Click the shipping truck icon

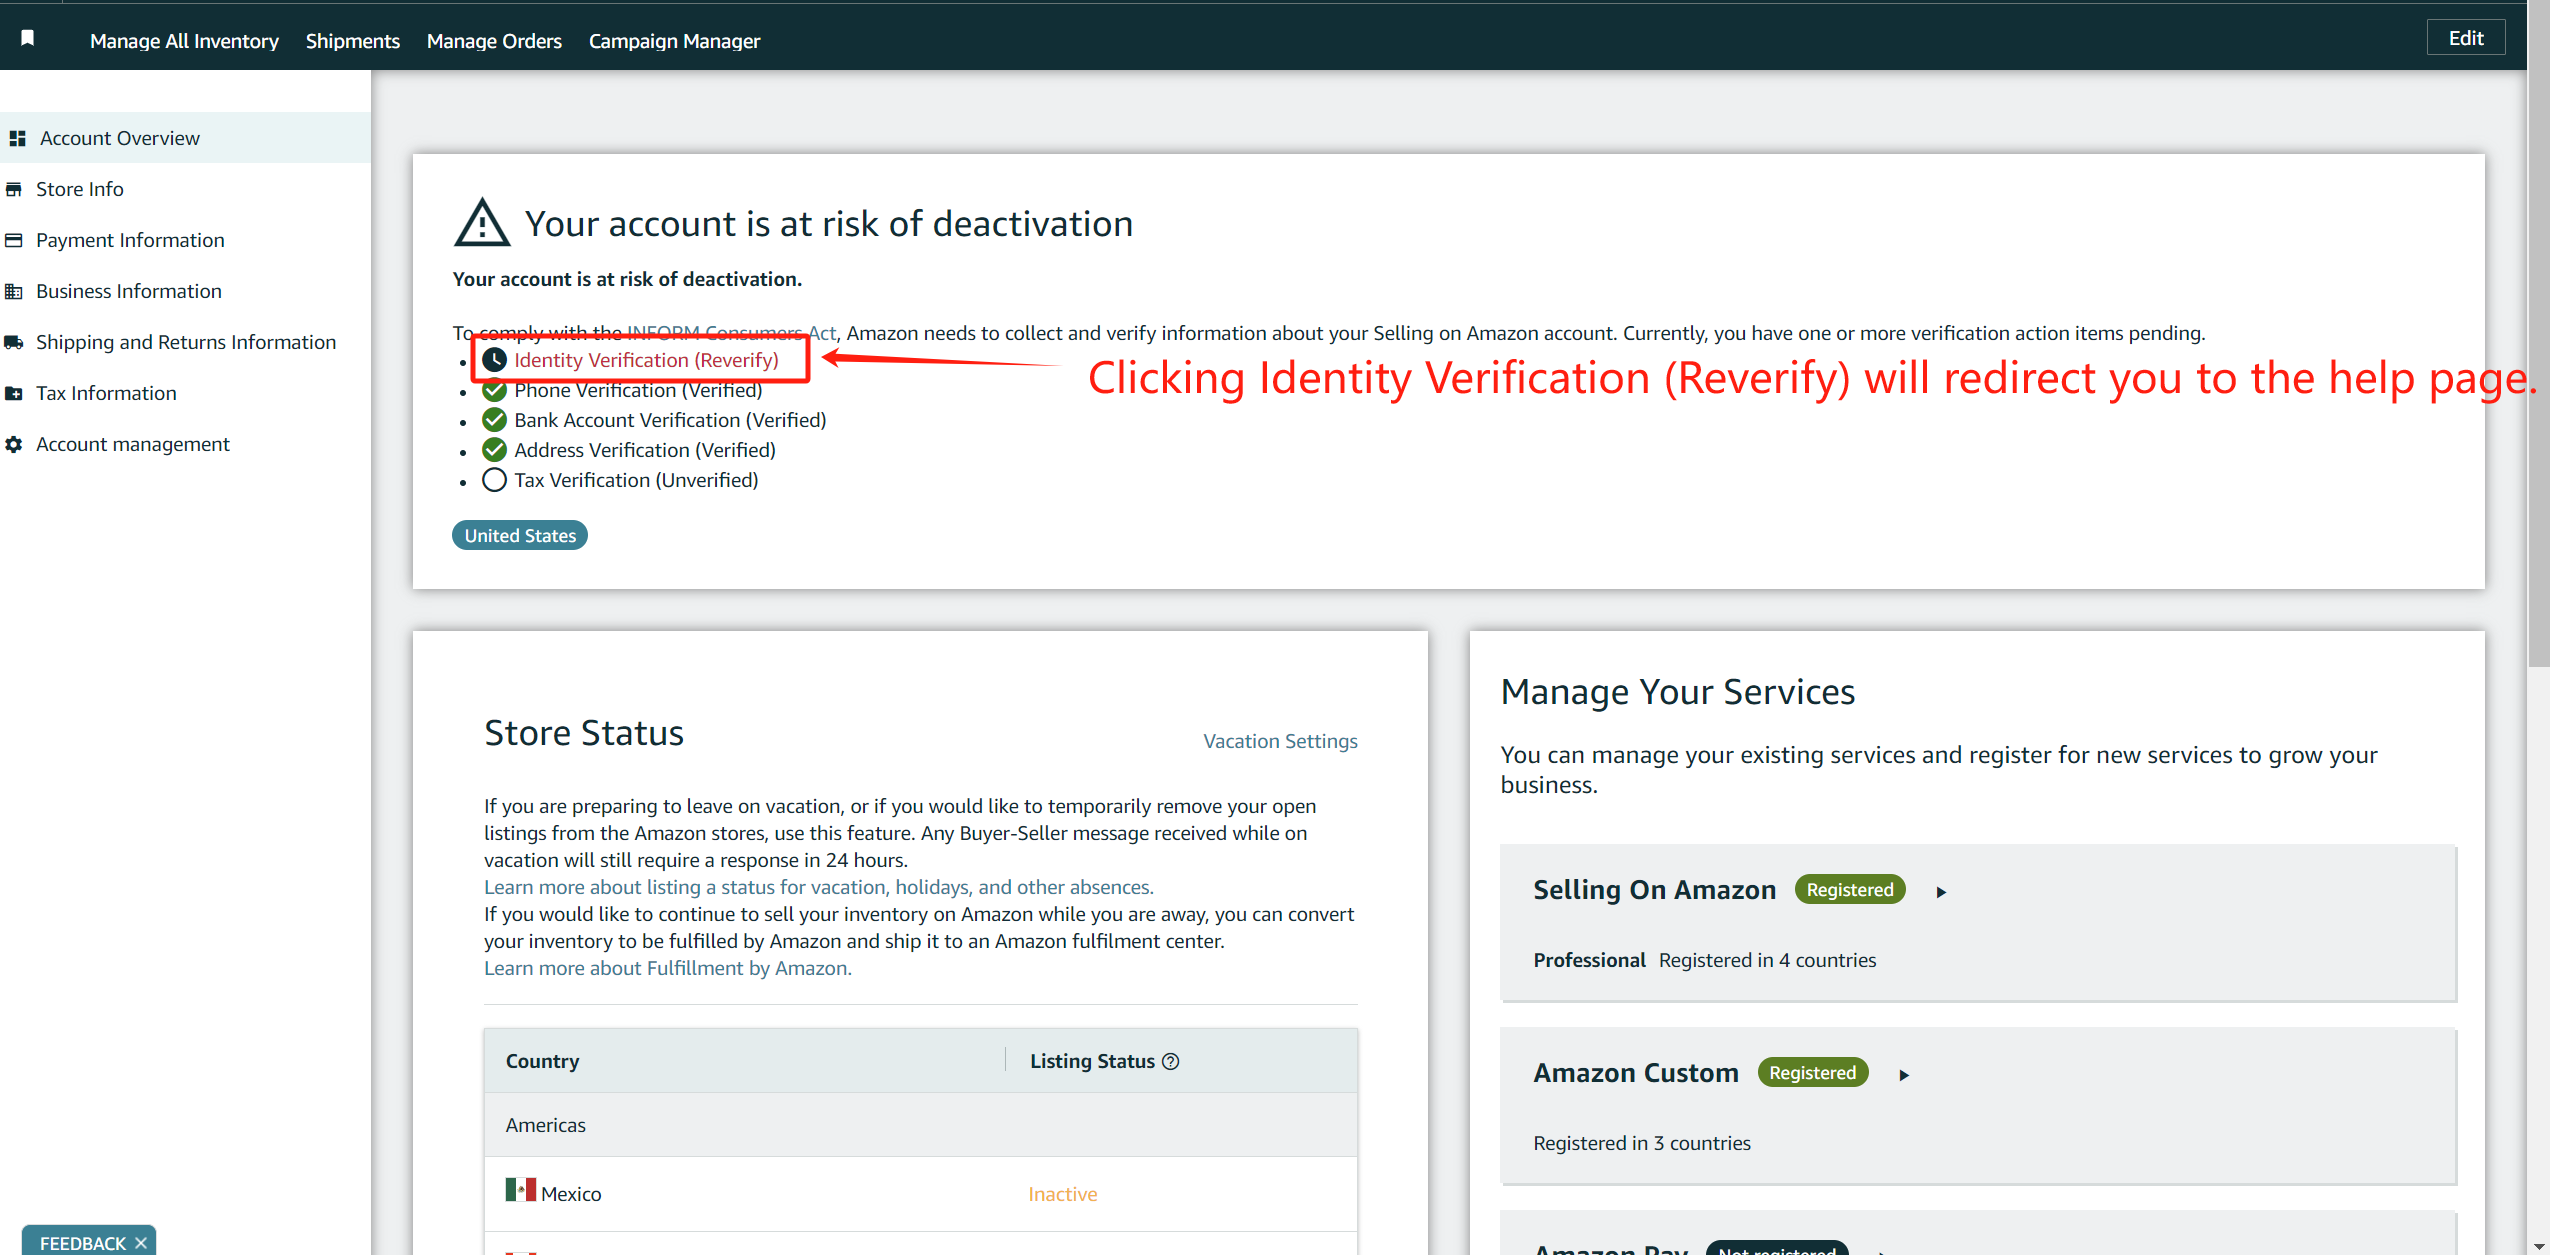(14, 342)
